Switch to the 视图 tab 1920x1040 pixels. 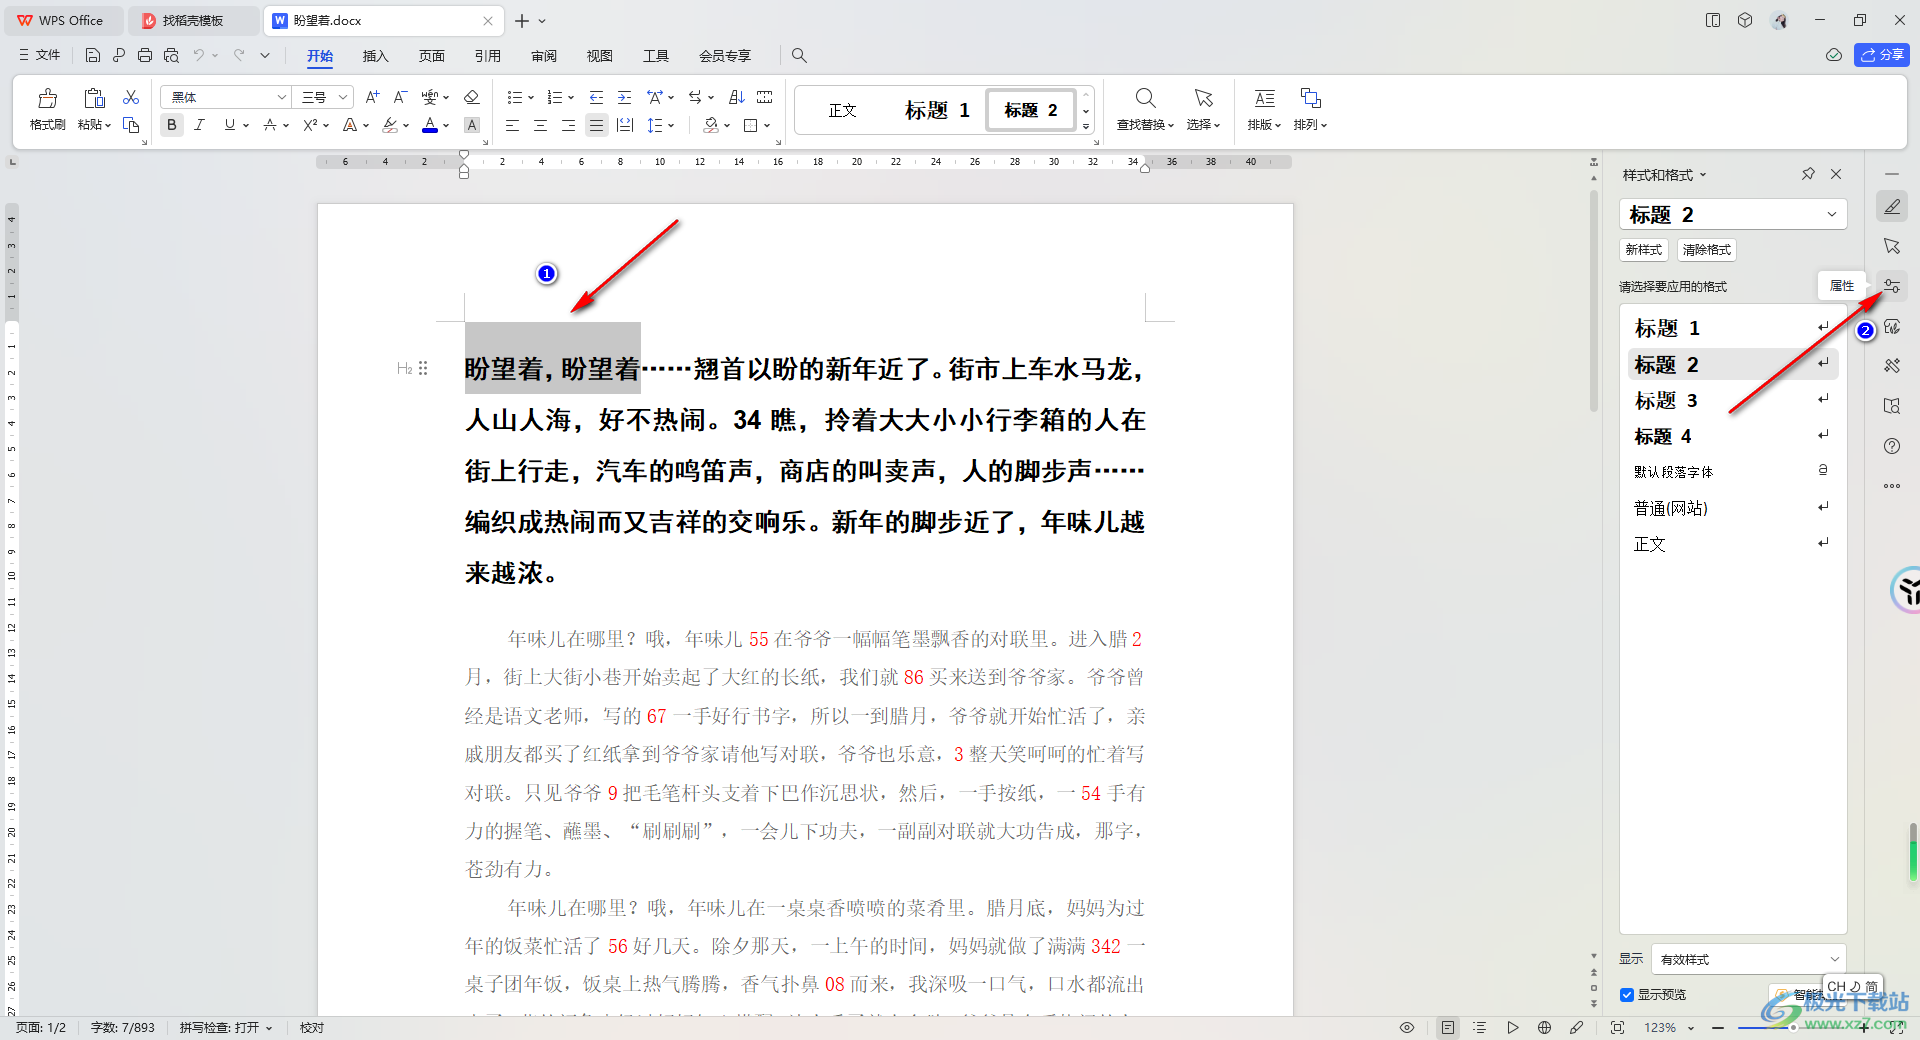(599, 56)
